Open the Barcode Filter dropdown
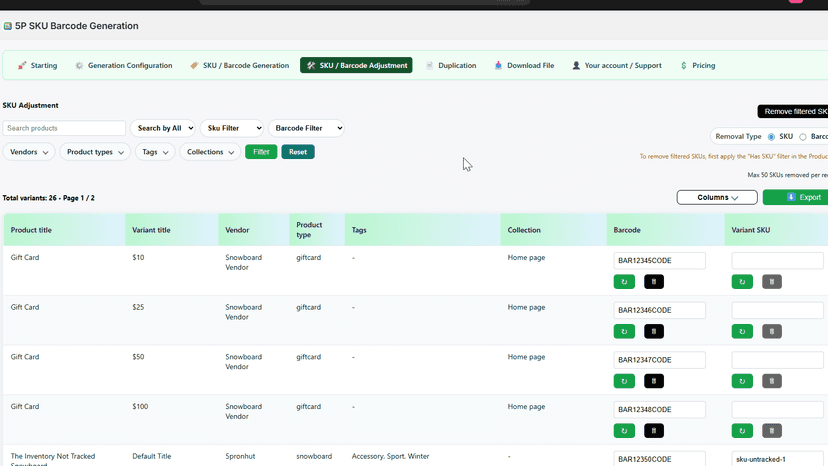Image resolution: width=828 pixels, height=466 pixels. point(306,128)
